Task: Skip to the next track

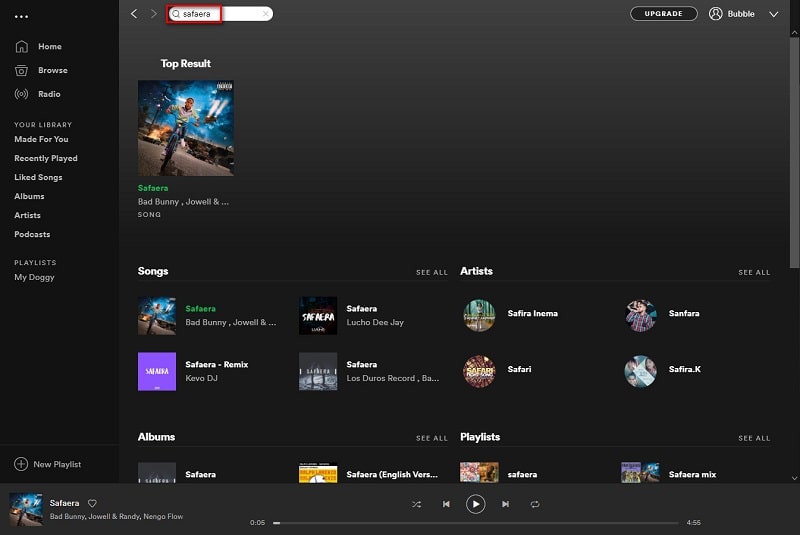Action: 505,504
